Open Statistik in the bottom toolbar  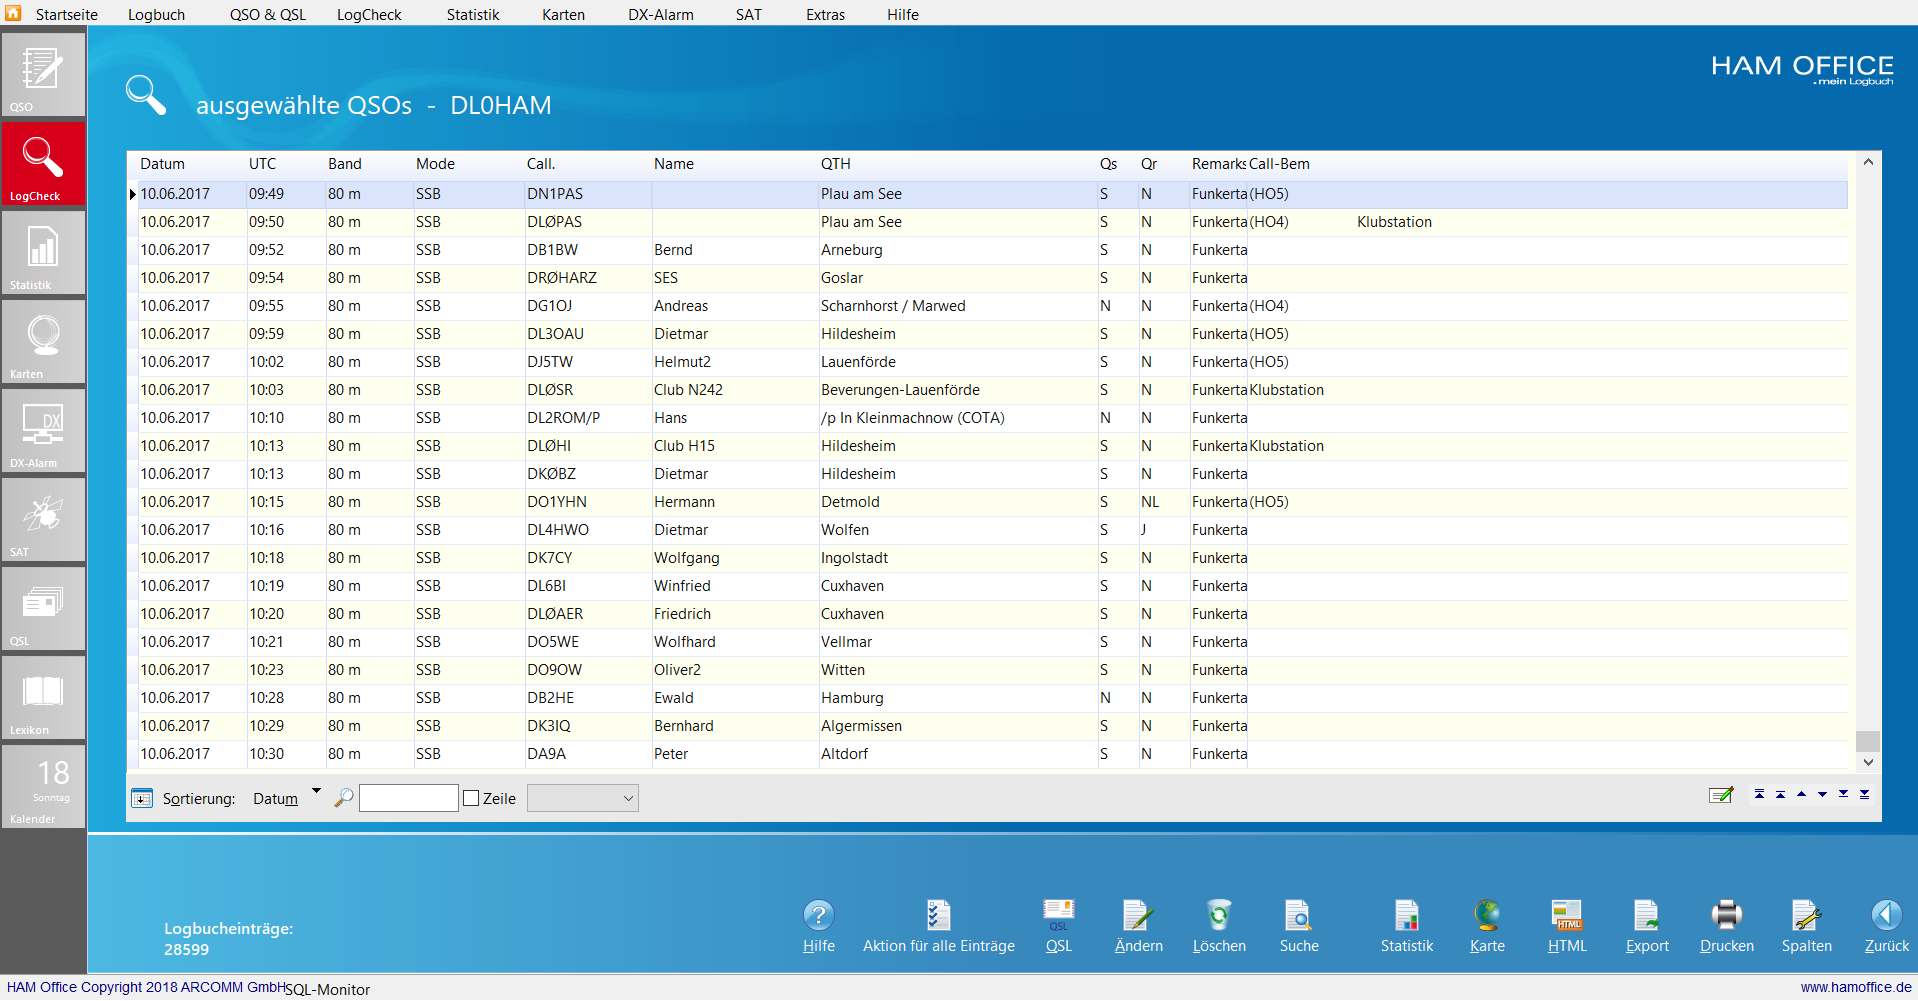1406,915
